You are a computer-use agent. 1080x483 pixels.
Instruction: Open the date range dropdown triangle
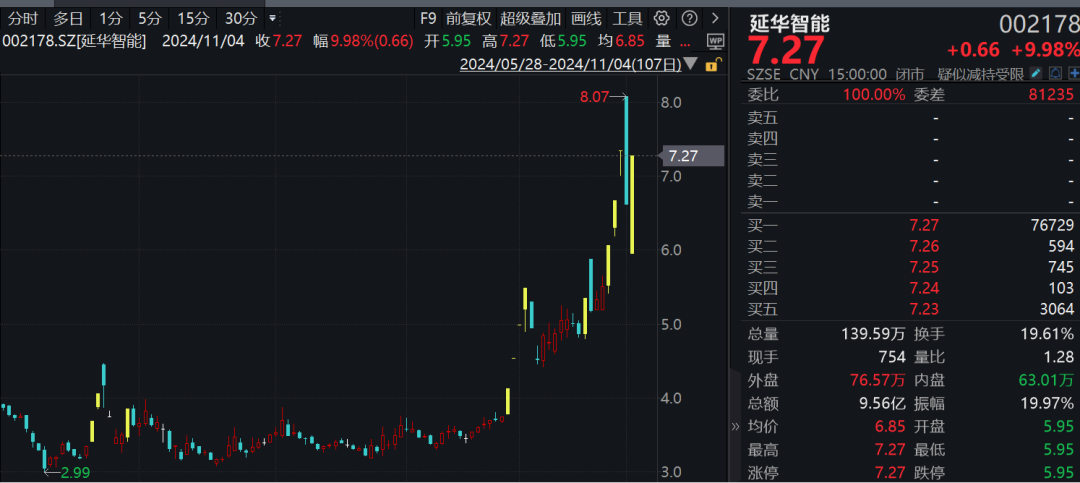click(x=692, y=65)
